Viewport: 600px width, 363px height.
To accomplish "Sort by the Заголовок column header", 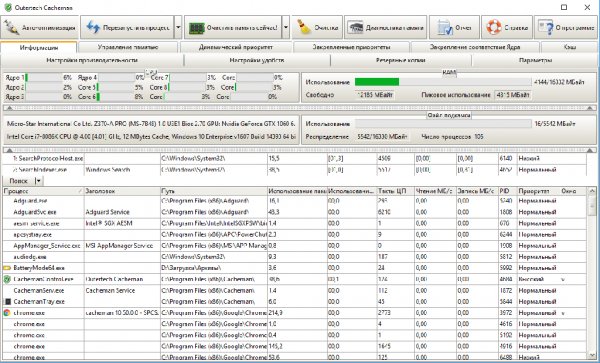I will click(x=122, y=191).
